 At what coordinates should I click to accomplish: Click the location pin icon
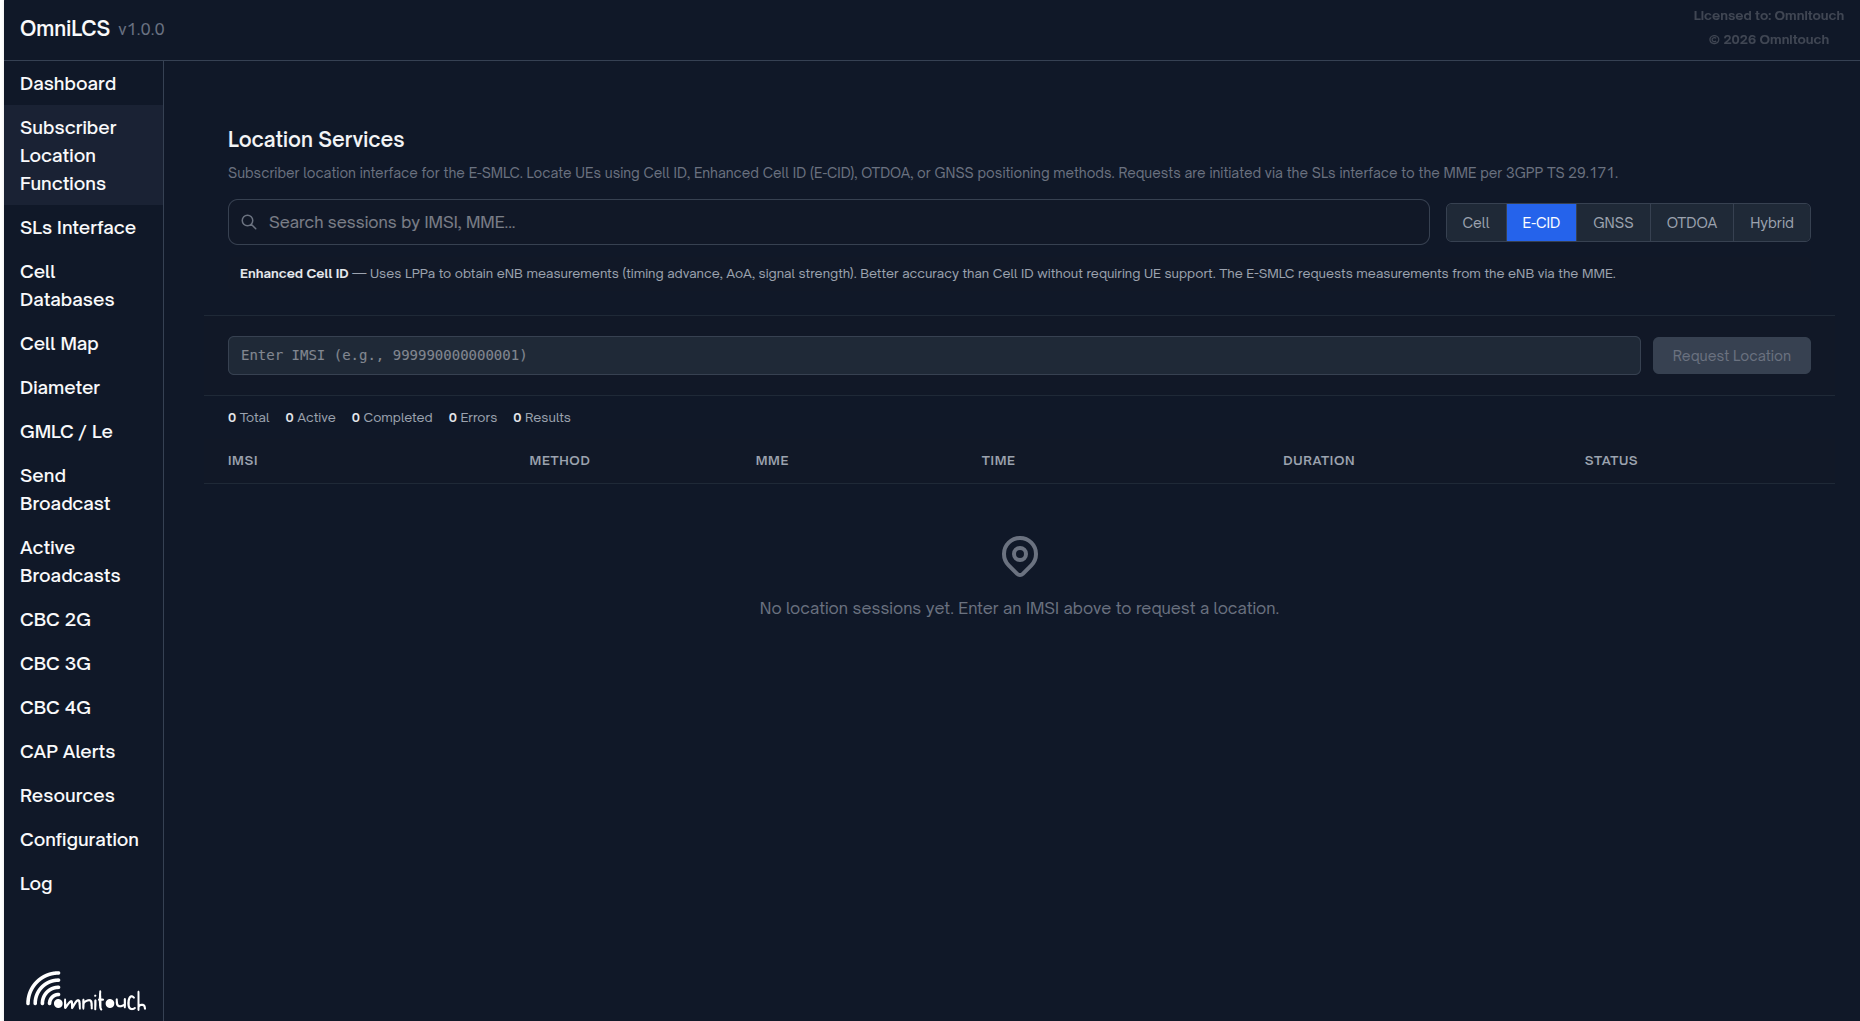(1019, 556)
